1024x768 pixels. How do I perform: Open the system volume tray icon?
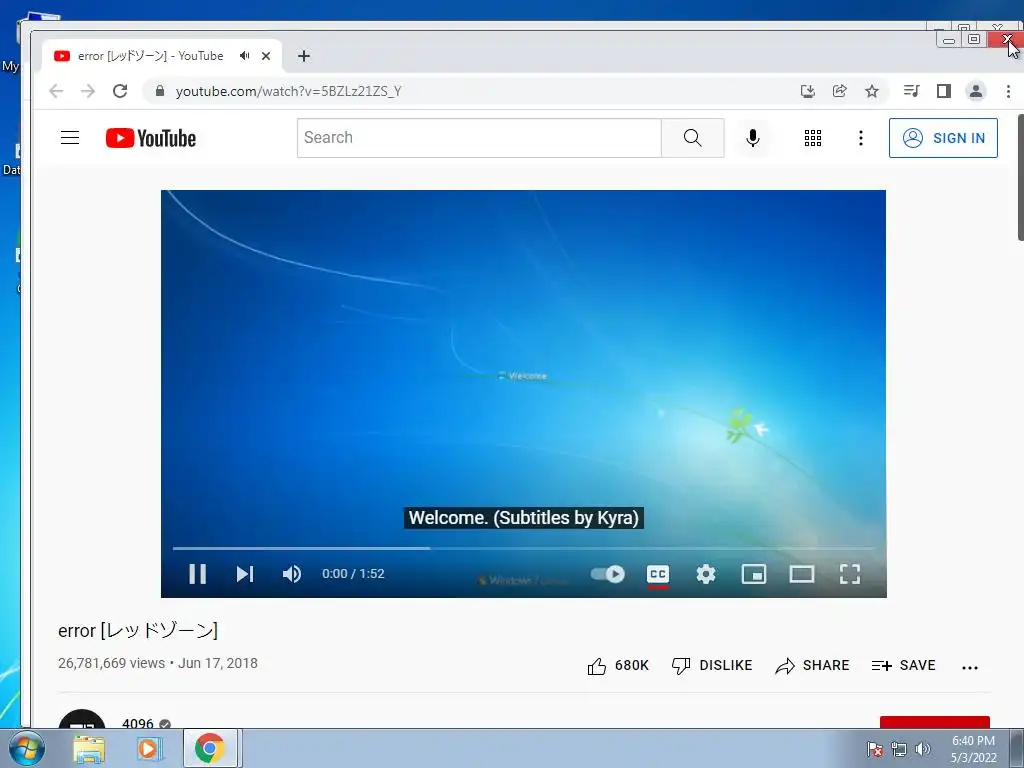click(922, 749)
